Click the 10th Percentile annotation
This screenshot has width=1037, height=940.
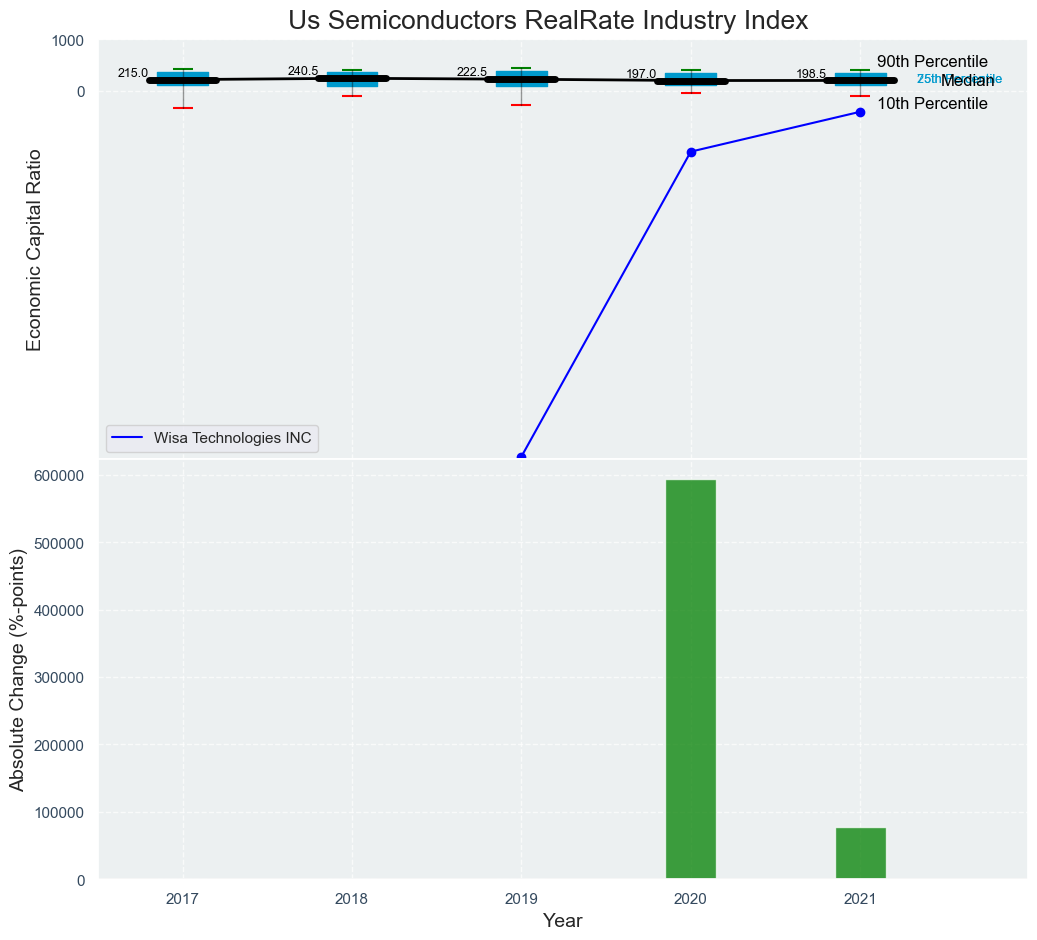coord(932,104)
